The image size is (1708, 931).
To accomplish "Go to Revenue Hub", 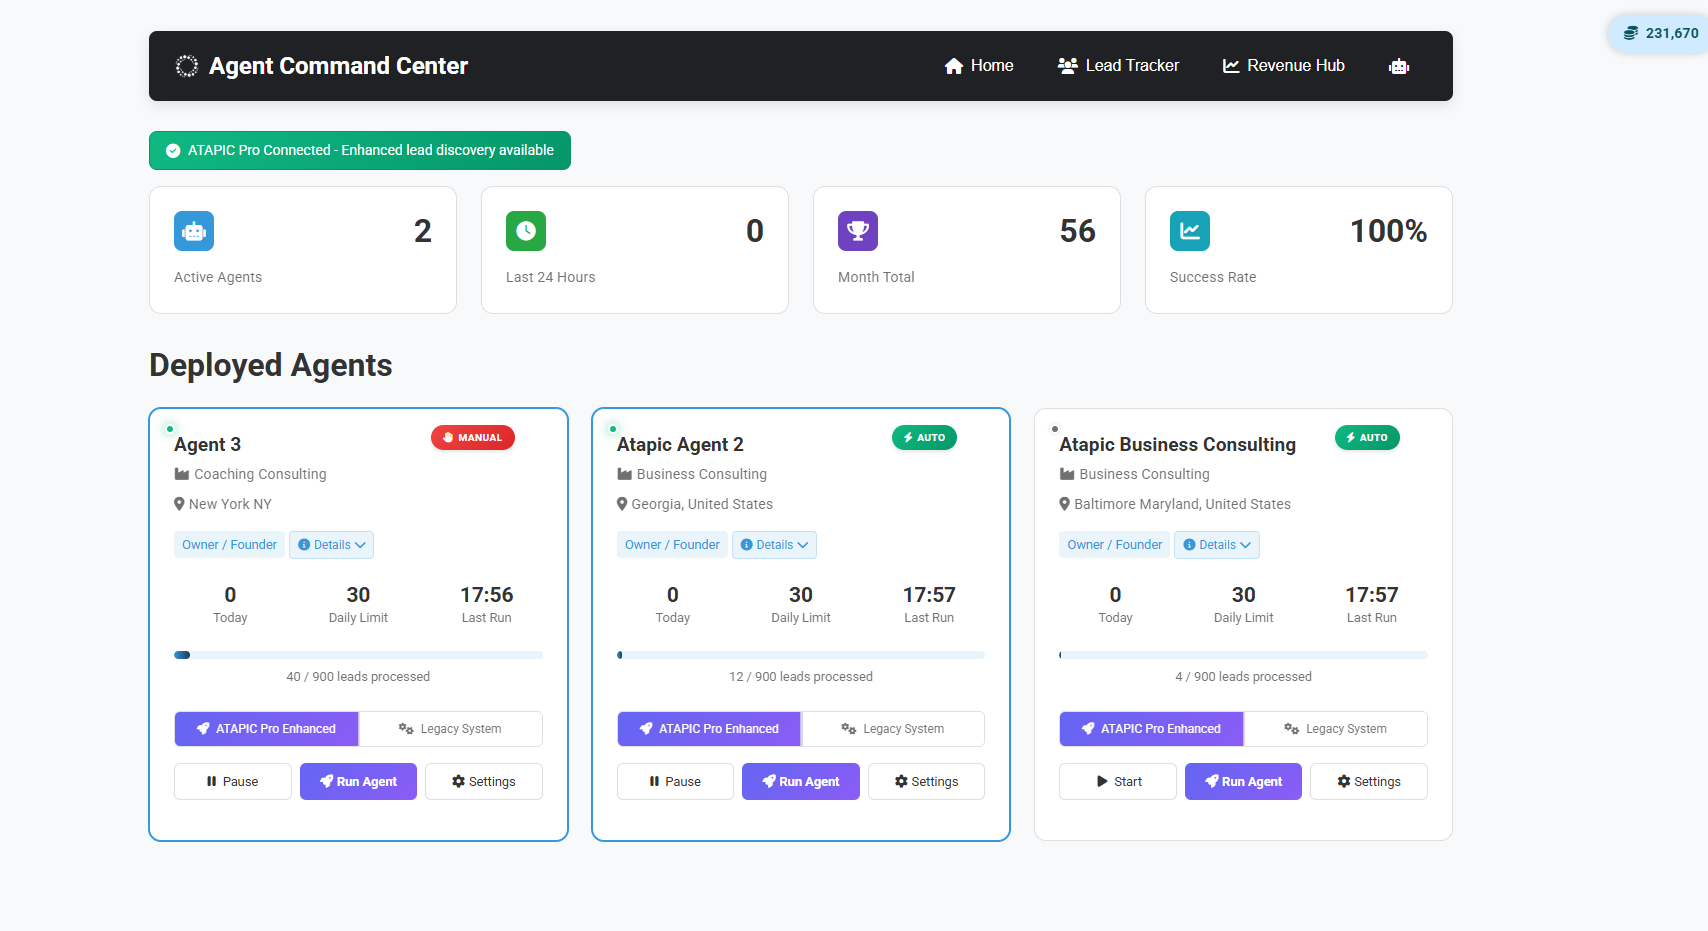I will point(1283,66).
